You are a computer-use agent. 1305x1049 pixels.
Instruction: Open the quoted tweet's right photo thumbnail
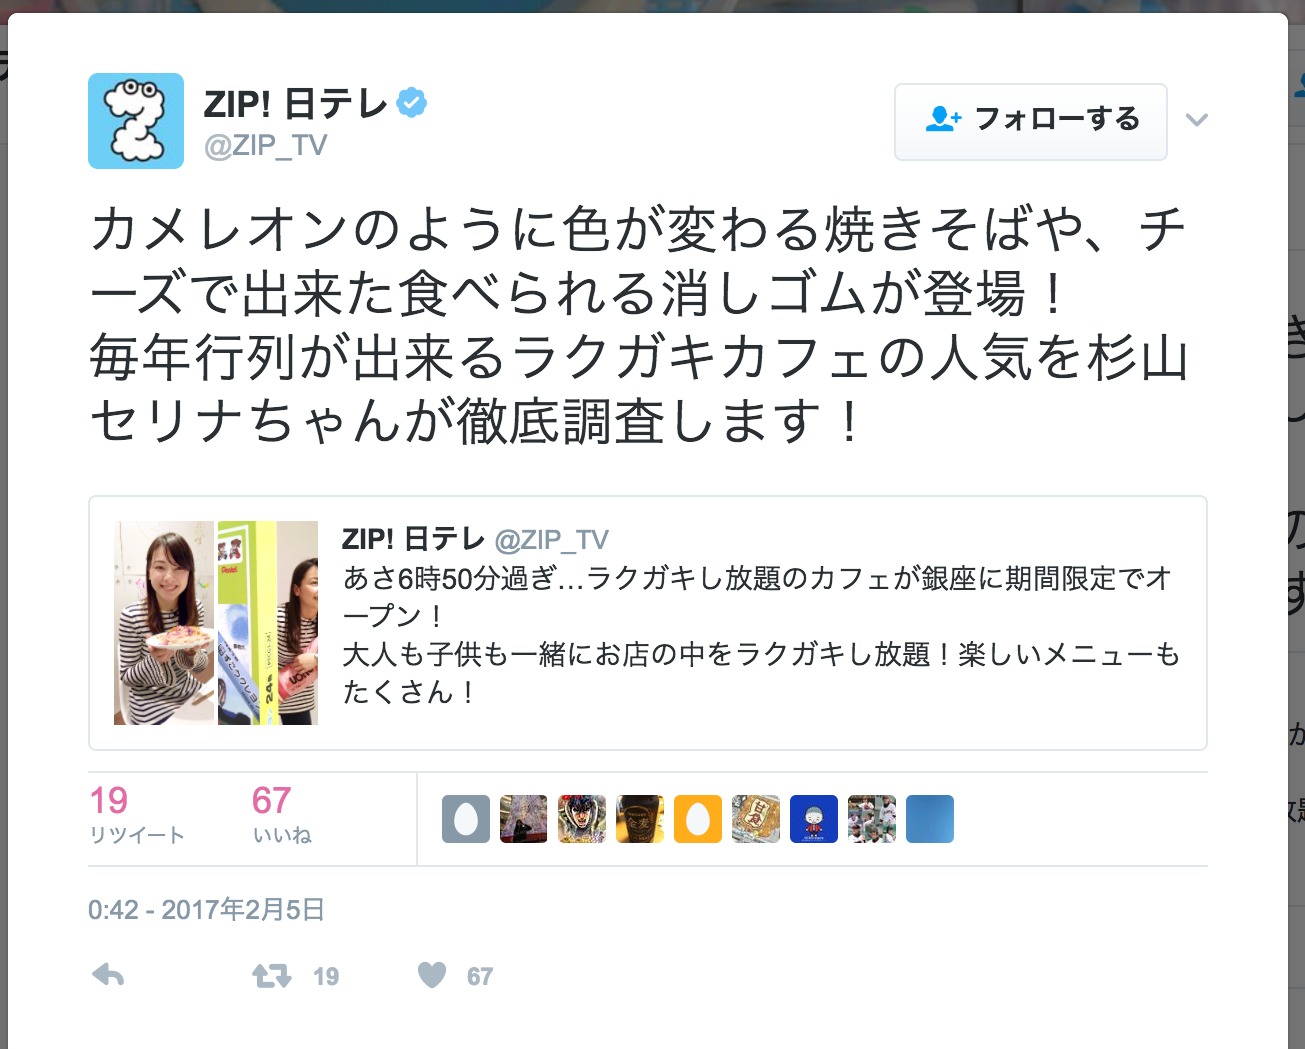pyautogui.click(x=268, y=622)
